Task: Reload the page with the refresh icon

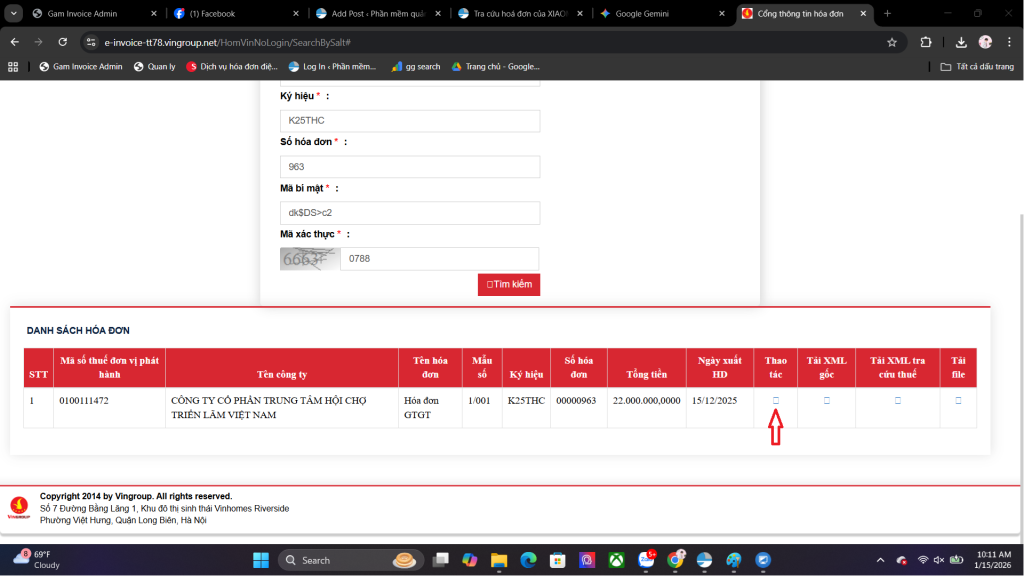Action: click(x=63, y=42)
